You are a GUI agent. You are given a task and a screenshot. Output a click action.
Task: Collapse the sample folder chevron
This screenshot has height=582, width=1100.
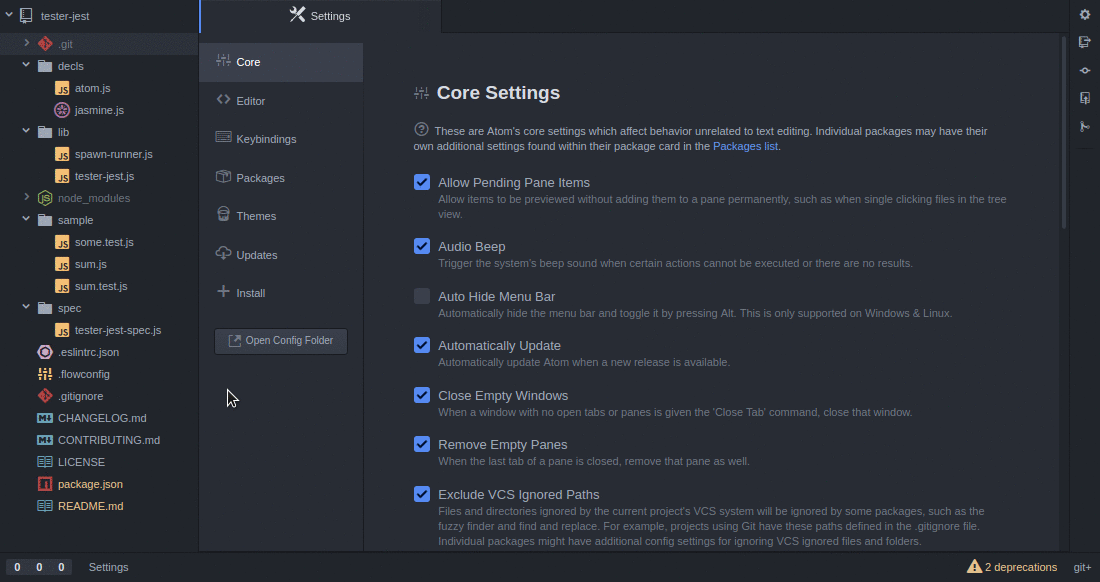[x=26, y=219]
